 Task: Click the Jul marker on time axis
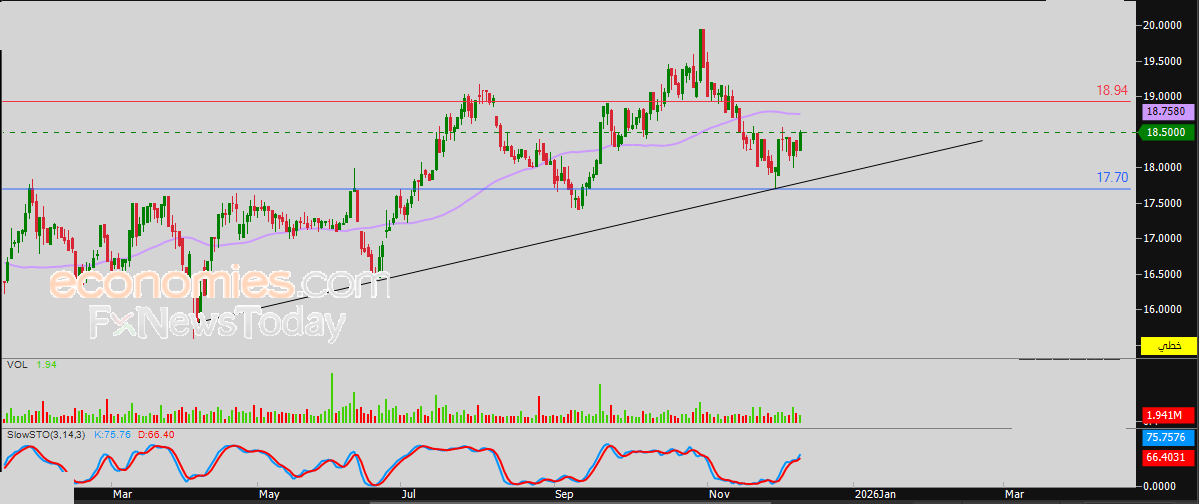coord(410,494)
